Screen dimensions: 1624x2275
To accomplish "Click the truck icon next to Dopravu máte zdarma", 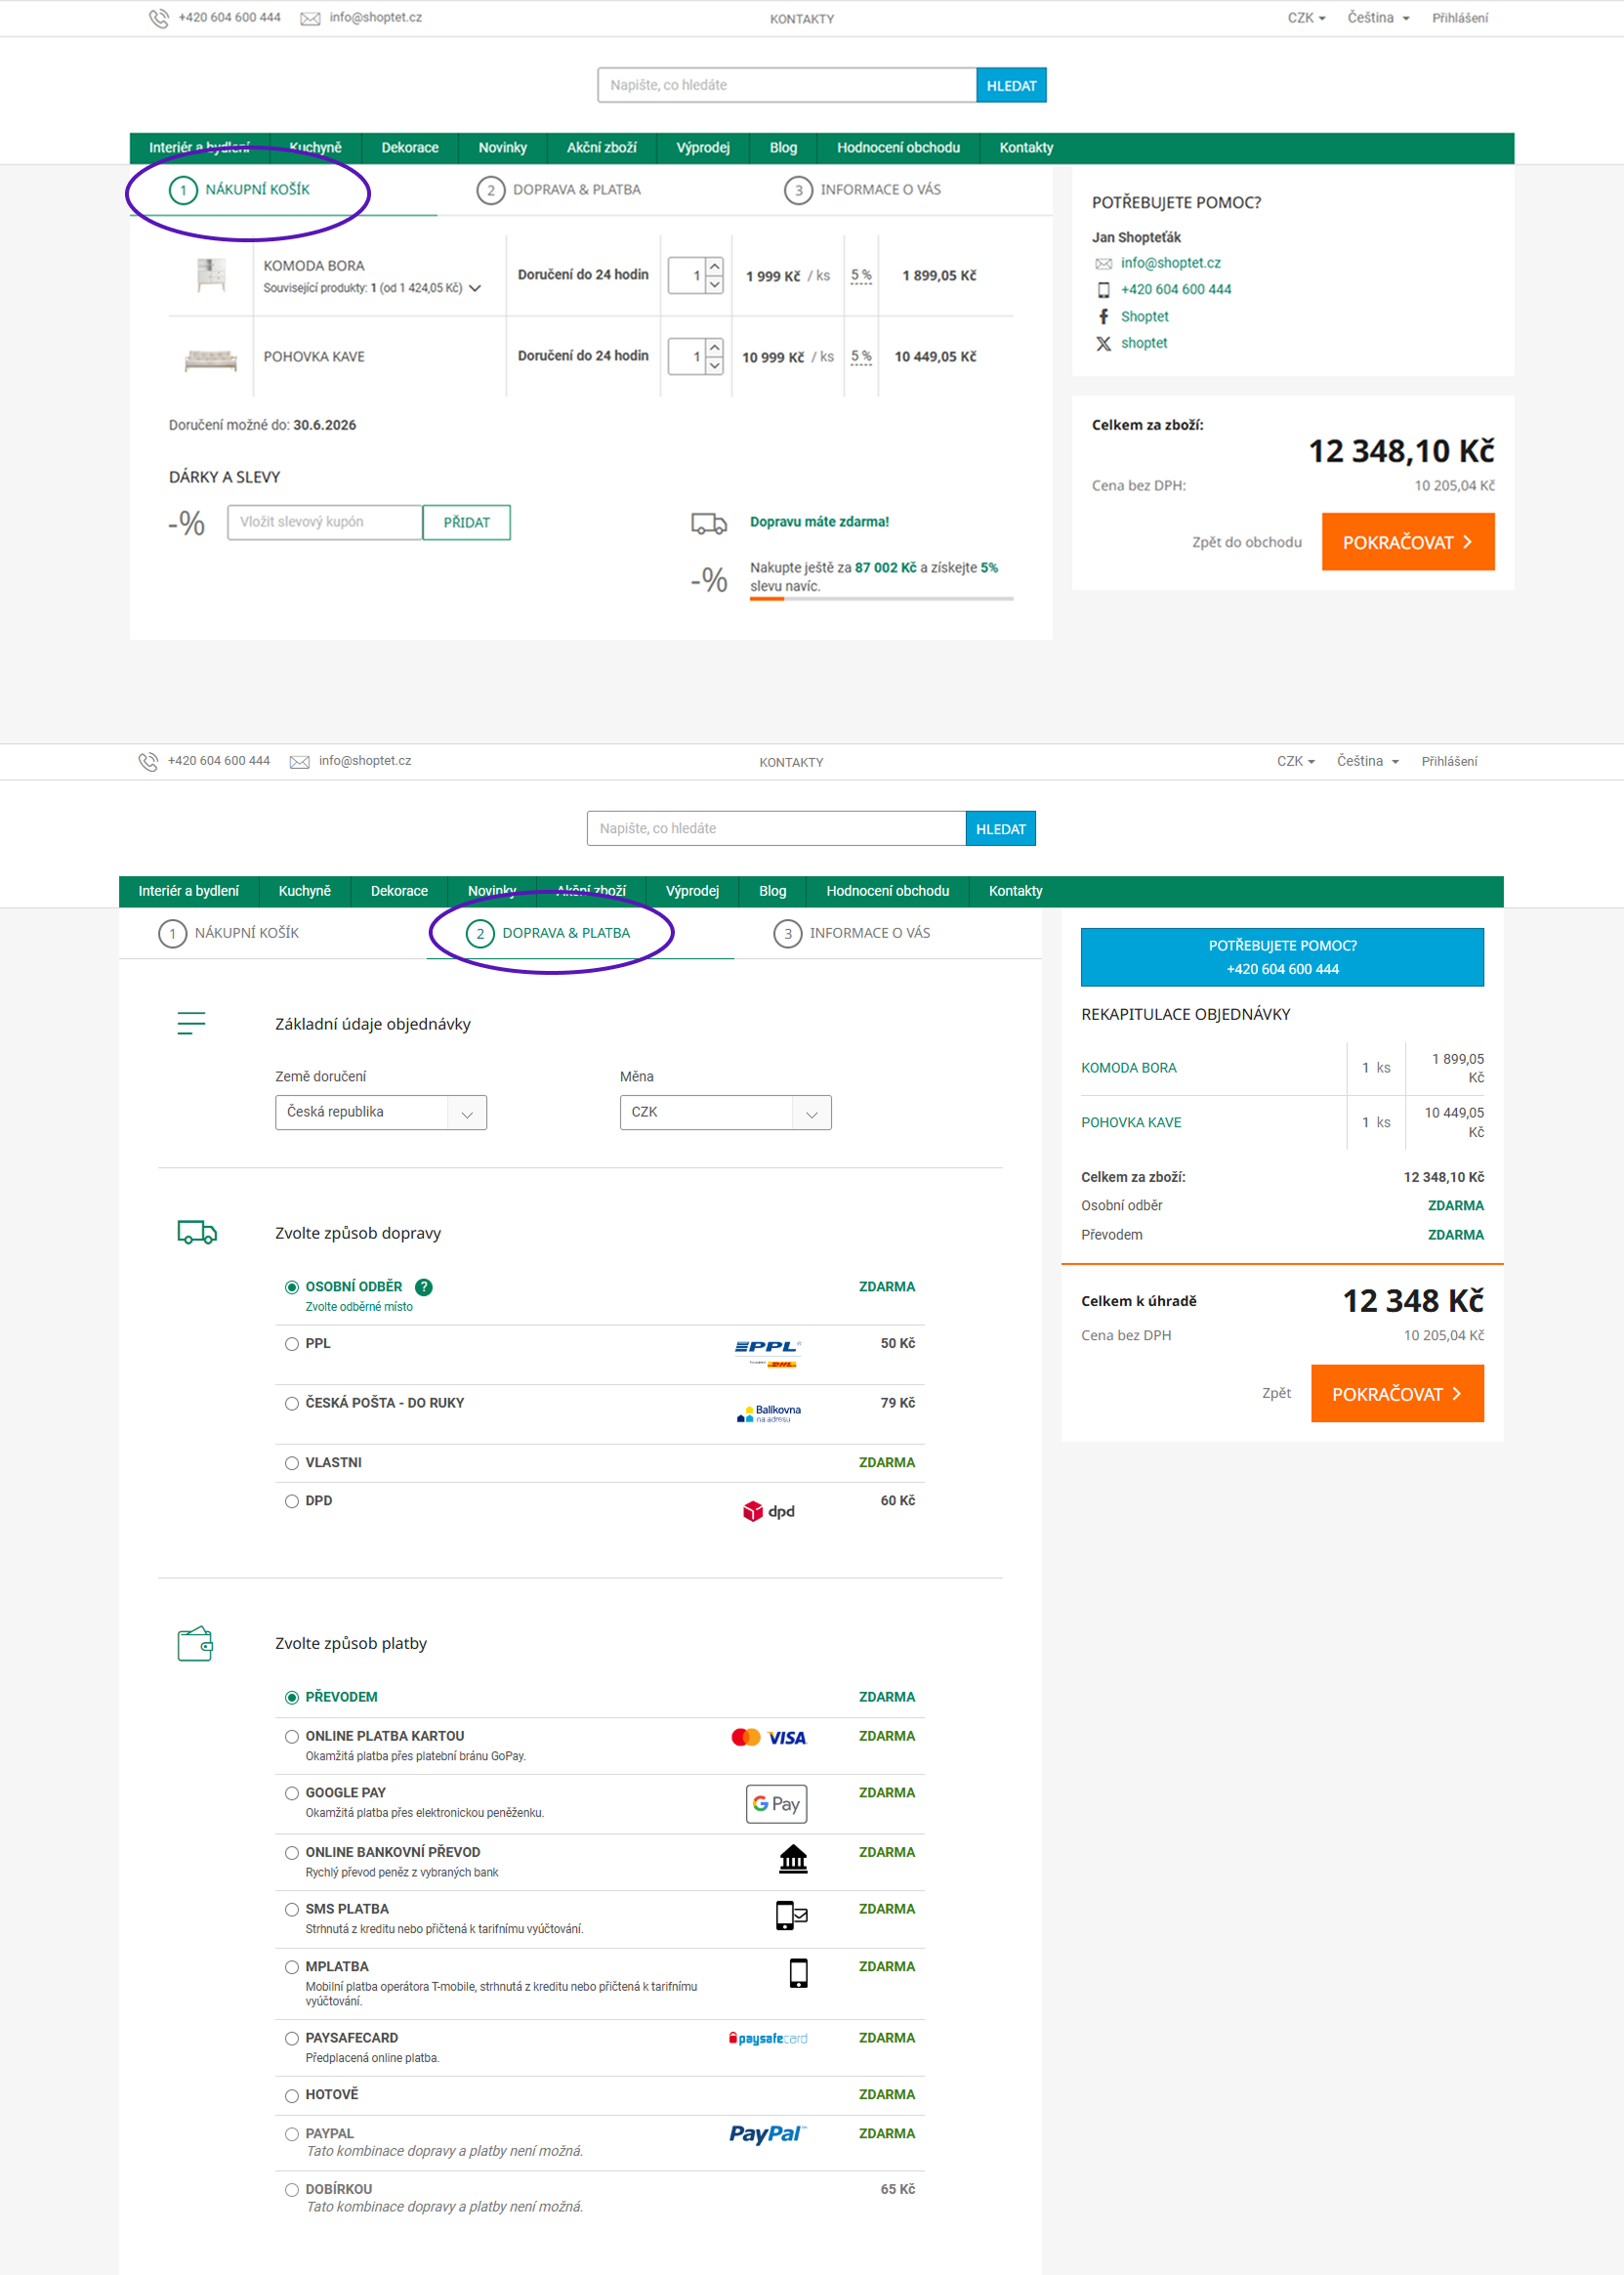I will [x=709, y=523].
